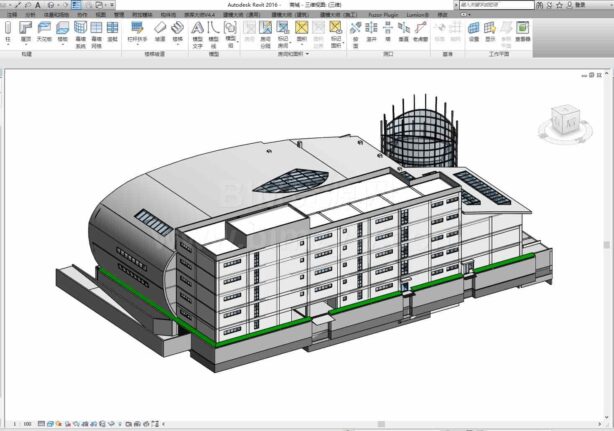Open the 管理 ribbon tab

[119, 14]
